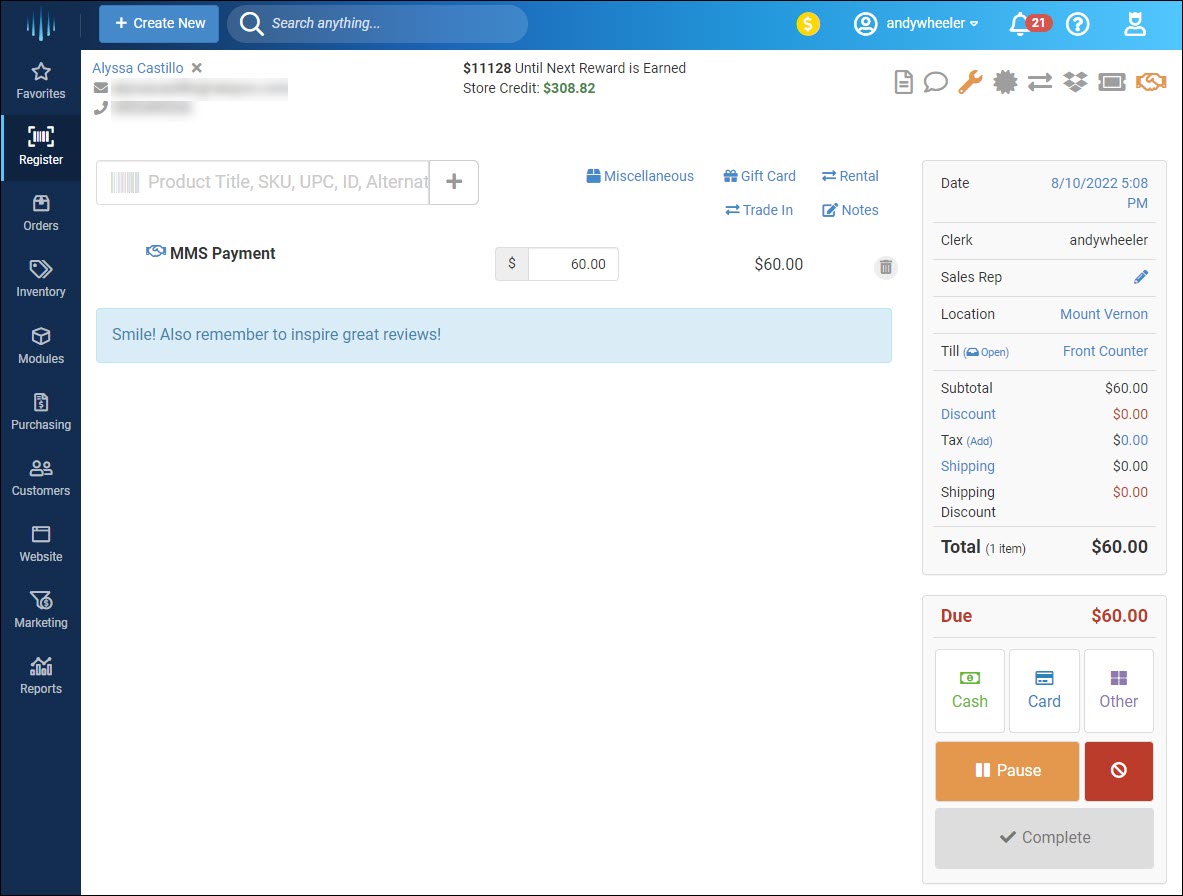Click the ticket icon in customer toolbar
Viewport: 1183px width, 896px height.
pos(1111,81)
